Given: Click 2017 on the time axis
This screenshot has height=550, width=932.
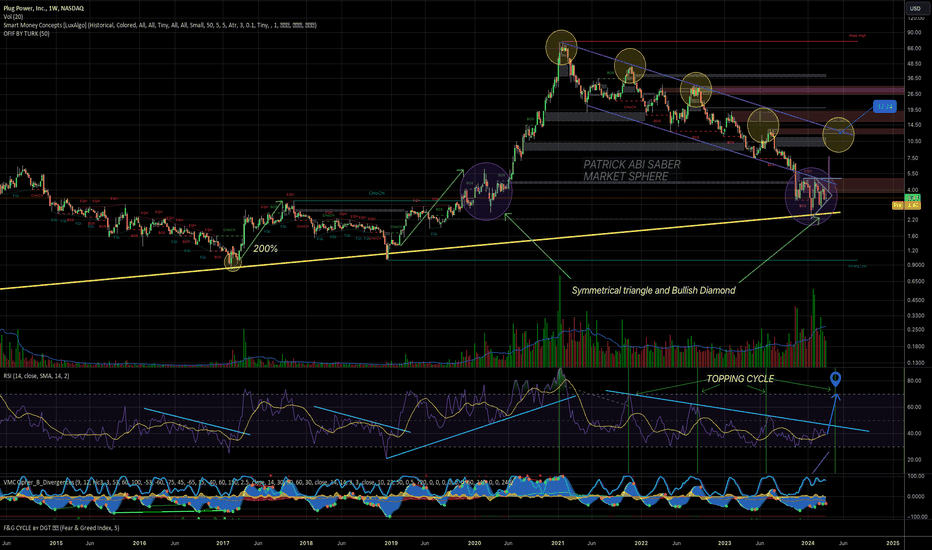Looking at the screenshot, I should [x=223, y=543].
